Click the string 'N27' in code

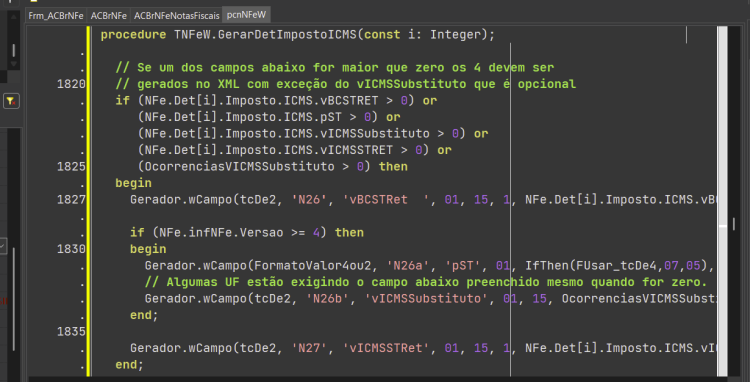pos(309,348)
